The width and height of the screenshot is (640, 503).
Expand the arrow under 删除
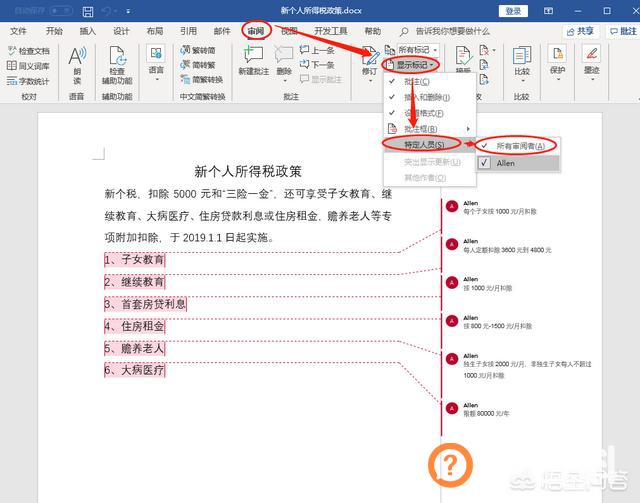pyautogui.click(x=284, y=81)
